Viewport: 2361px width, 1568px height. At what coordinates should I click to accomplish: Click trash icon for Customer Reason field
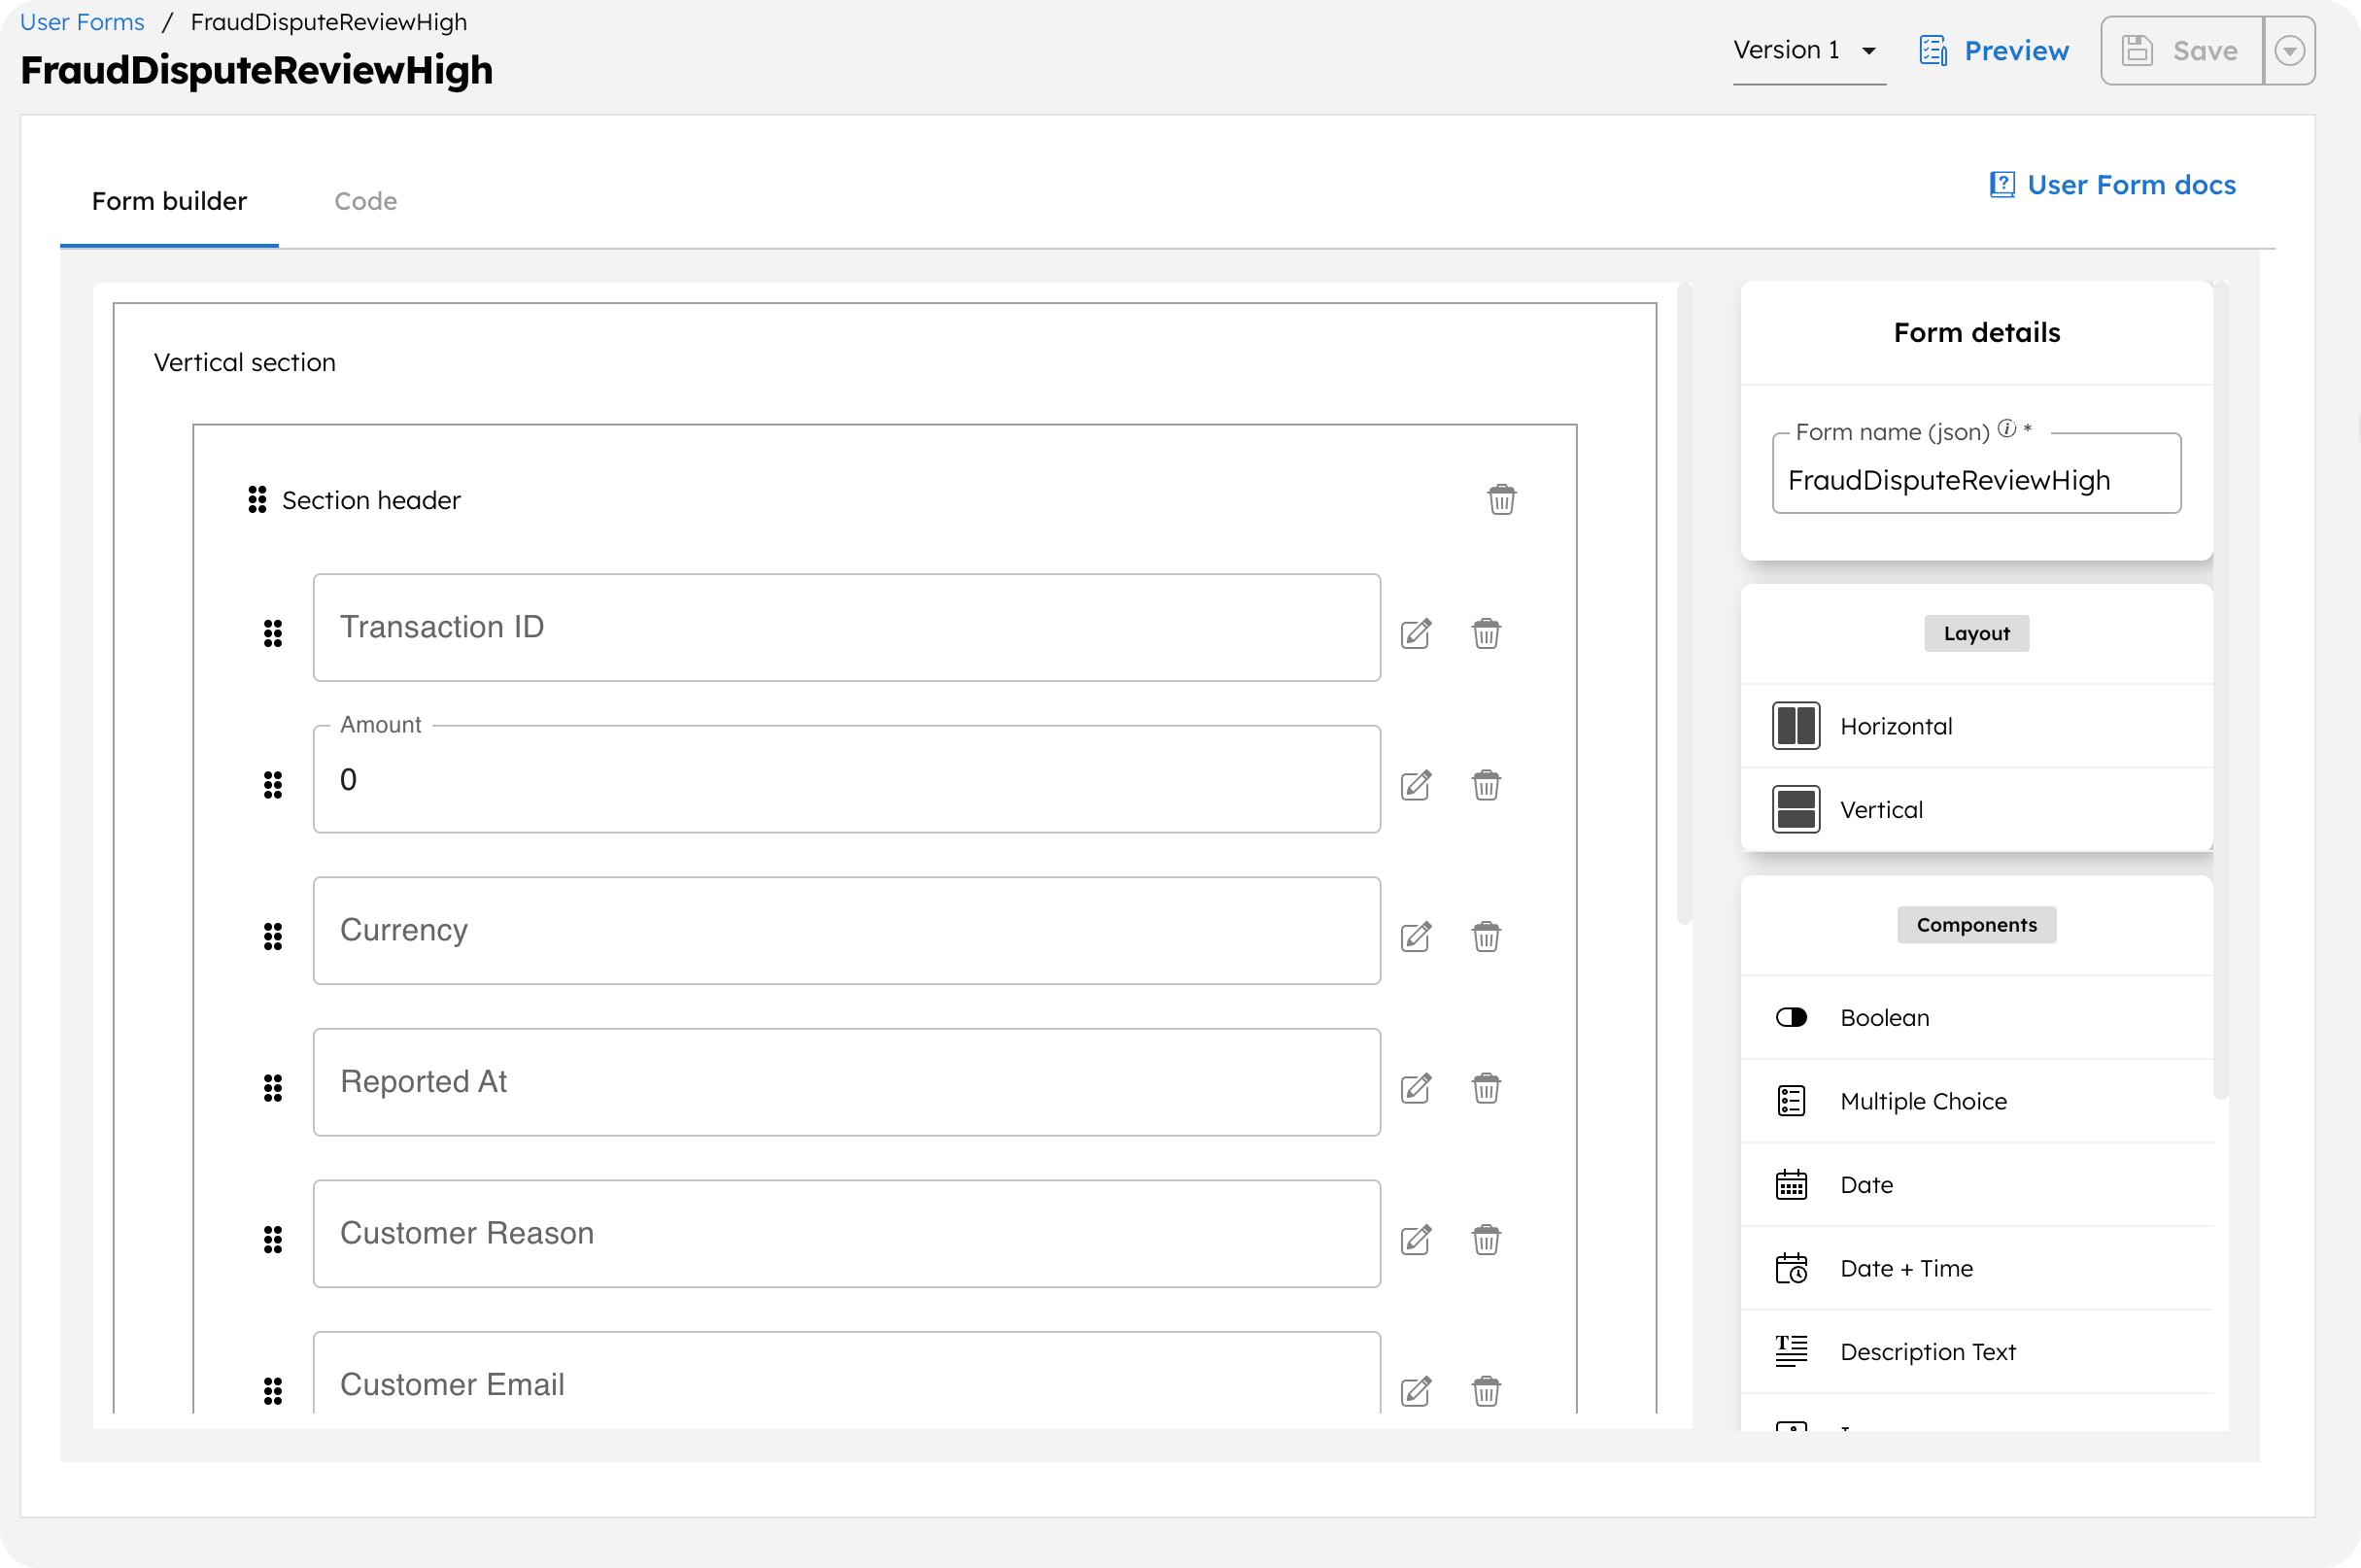click(x=1486, y=1240)
